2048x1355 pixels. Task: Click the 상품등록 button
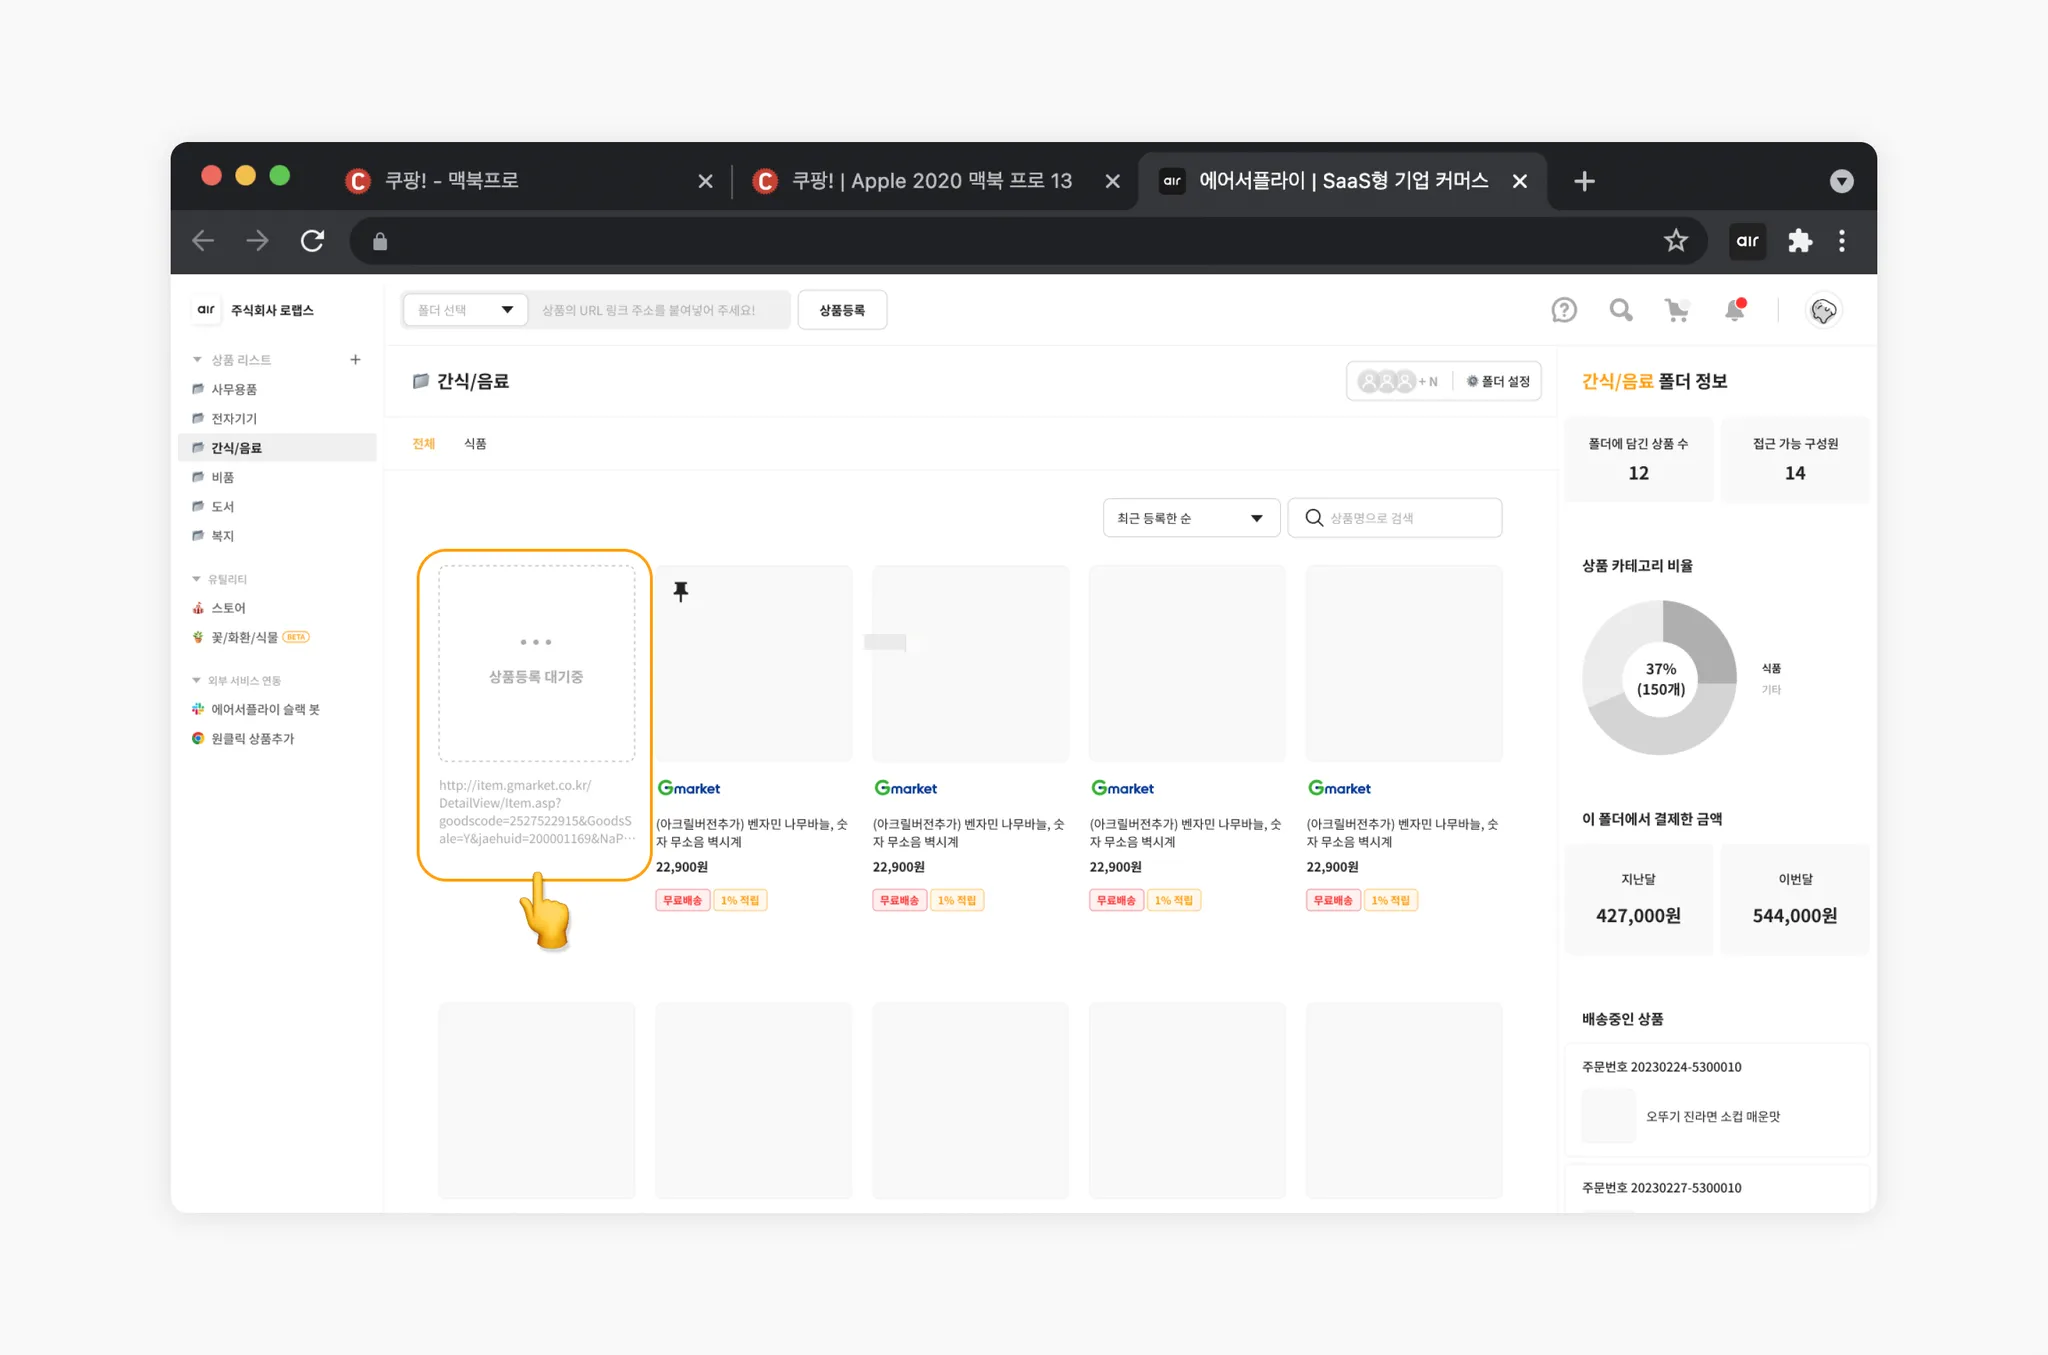[841, 310]
